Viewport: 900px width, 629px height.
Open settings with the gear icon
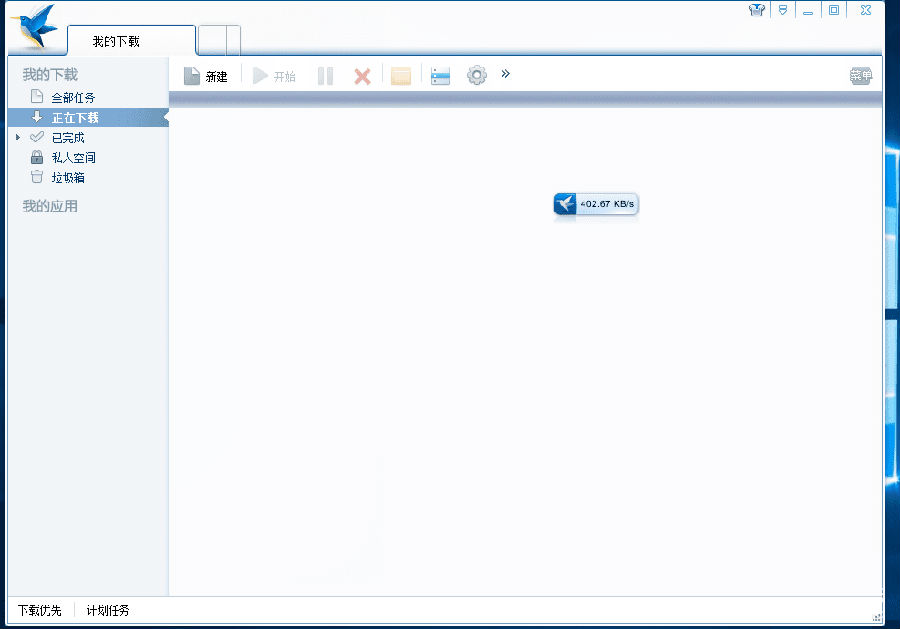[x=476, y=75]
